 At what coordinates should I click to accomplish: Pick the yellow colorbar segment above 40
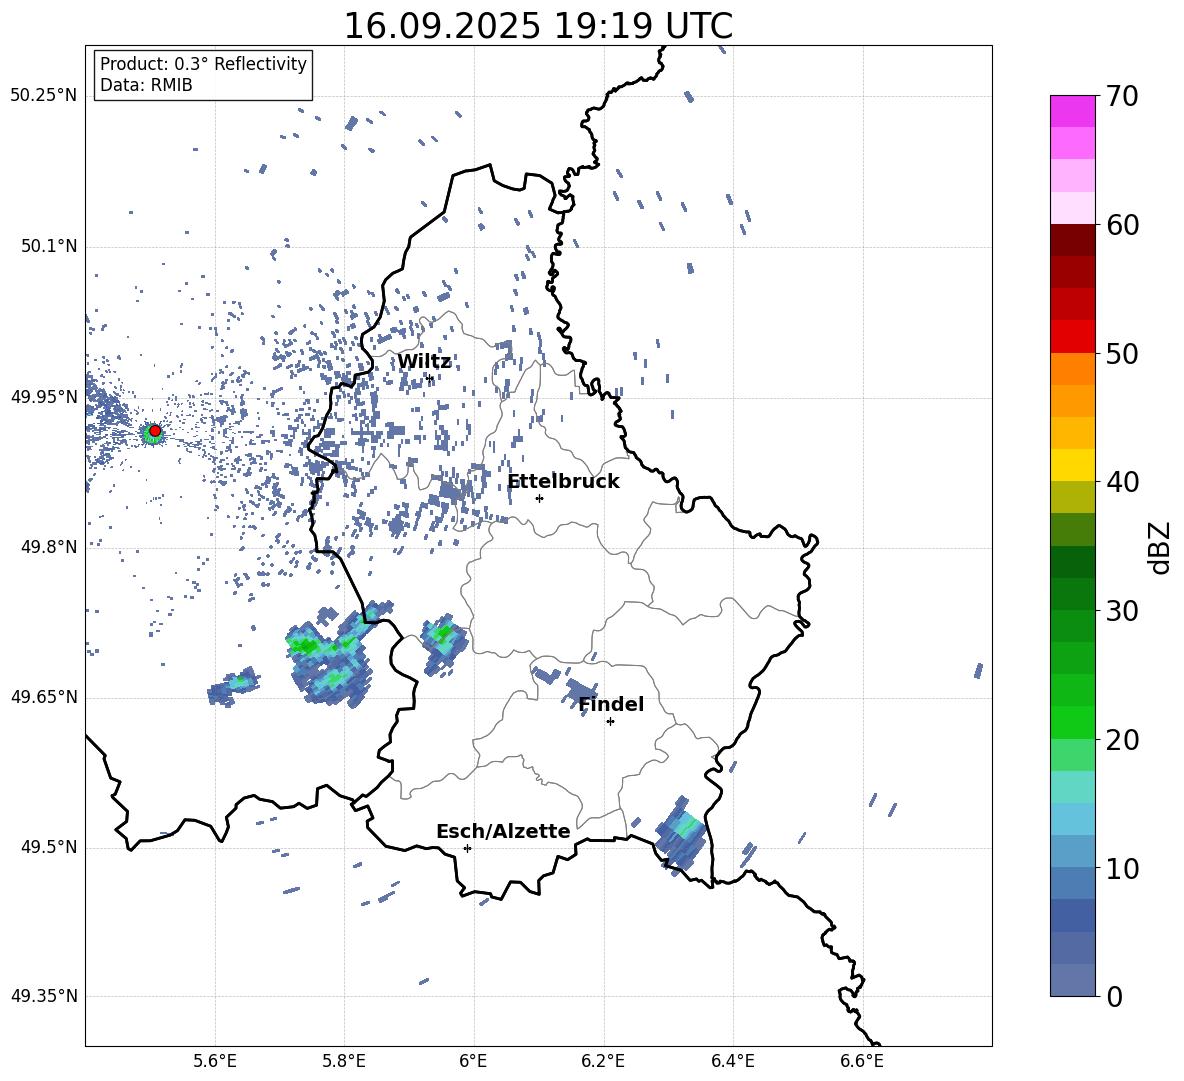[1073, 465]
